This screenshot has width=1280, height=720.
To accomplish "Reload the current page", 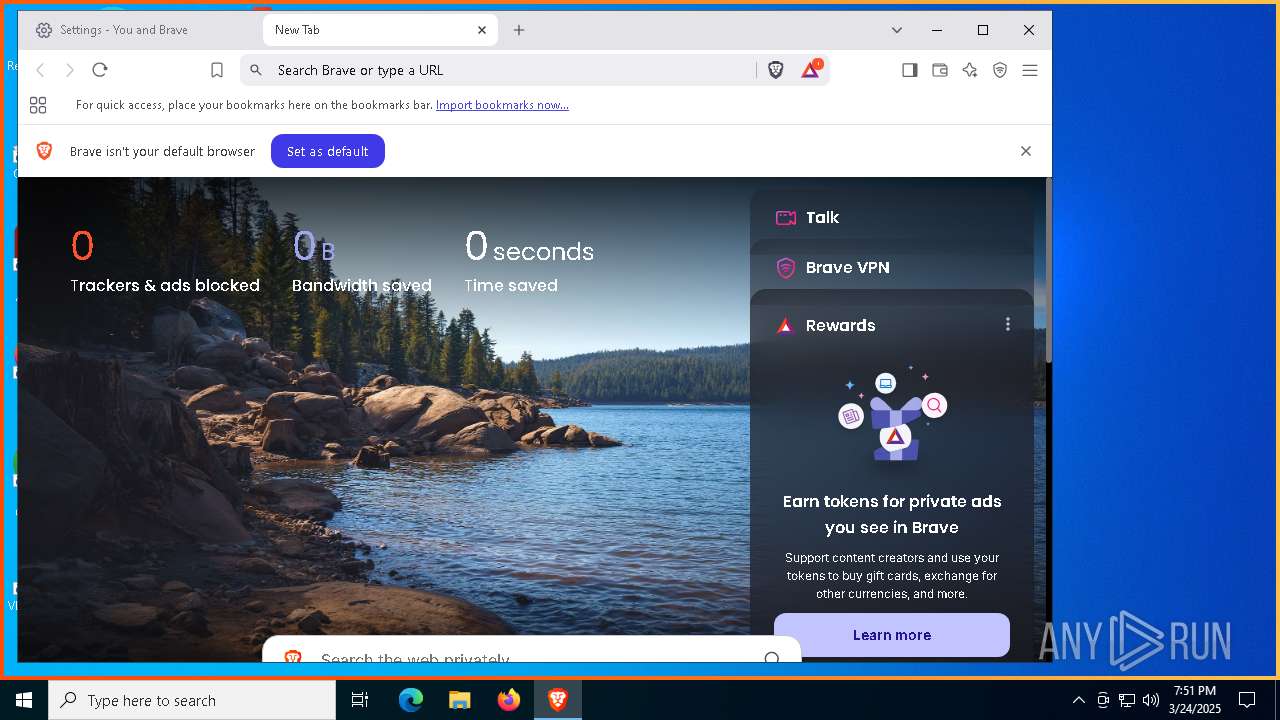I will (99, 70).
